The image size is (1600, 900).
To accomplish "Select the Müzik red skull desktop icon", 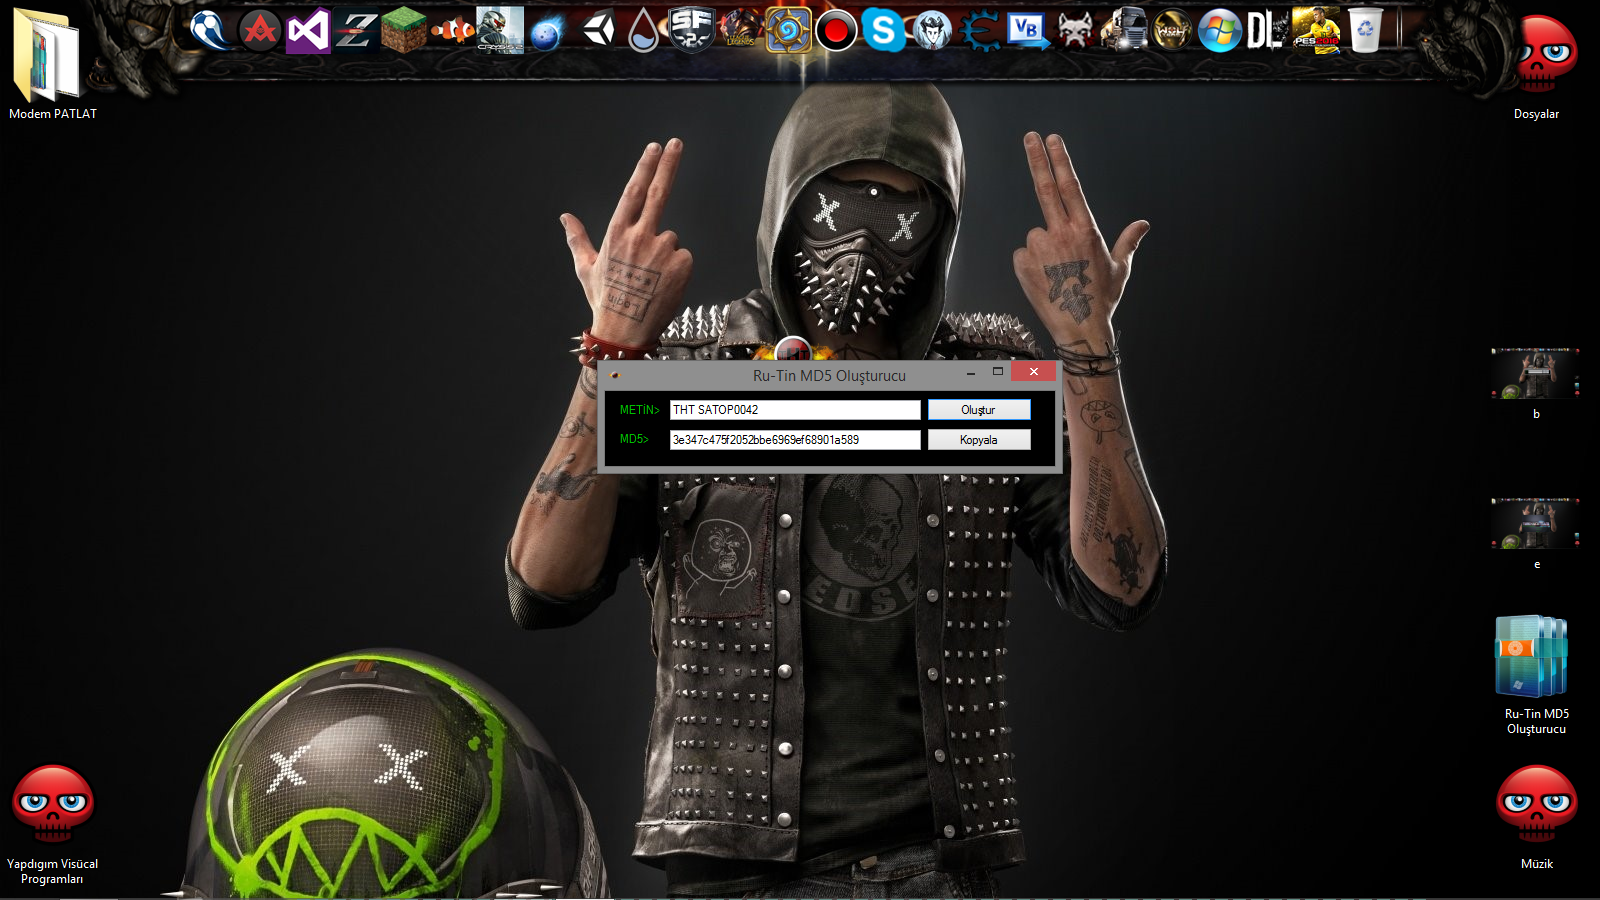I will point(1537,818).
